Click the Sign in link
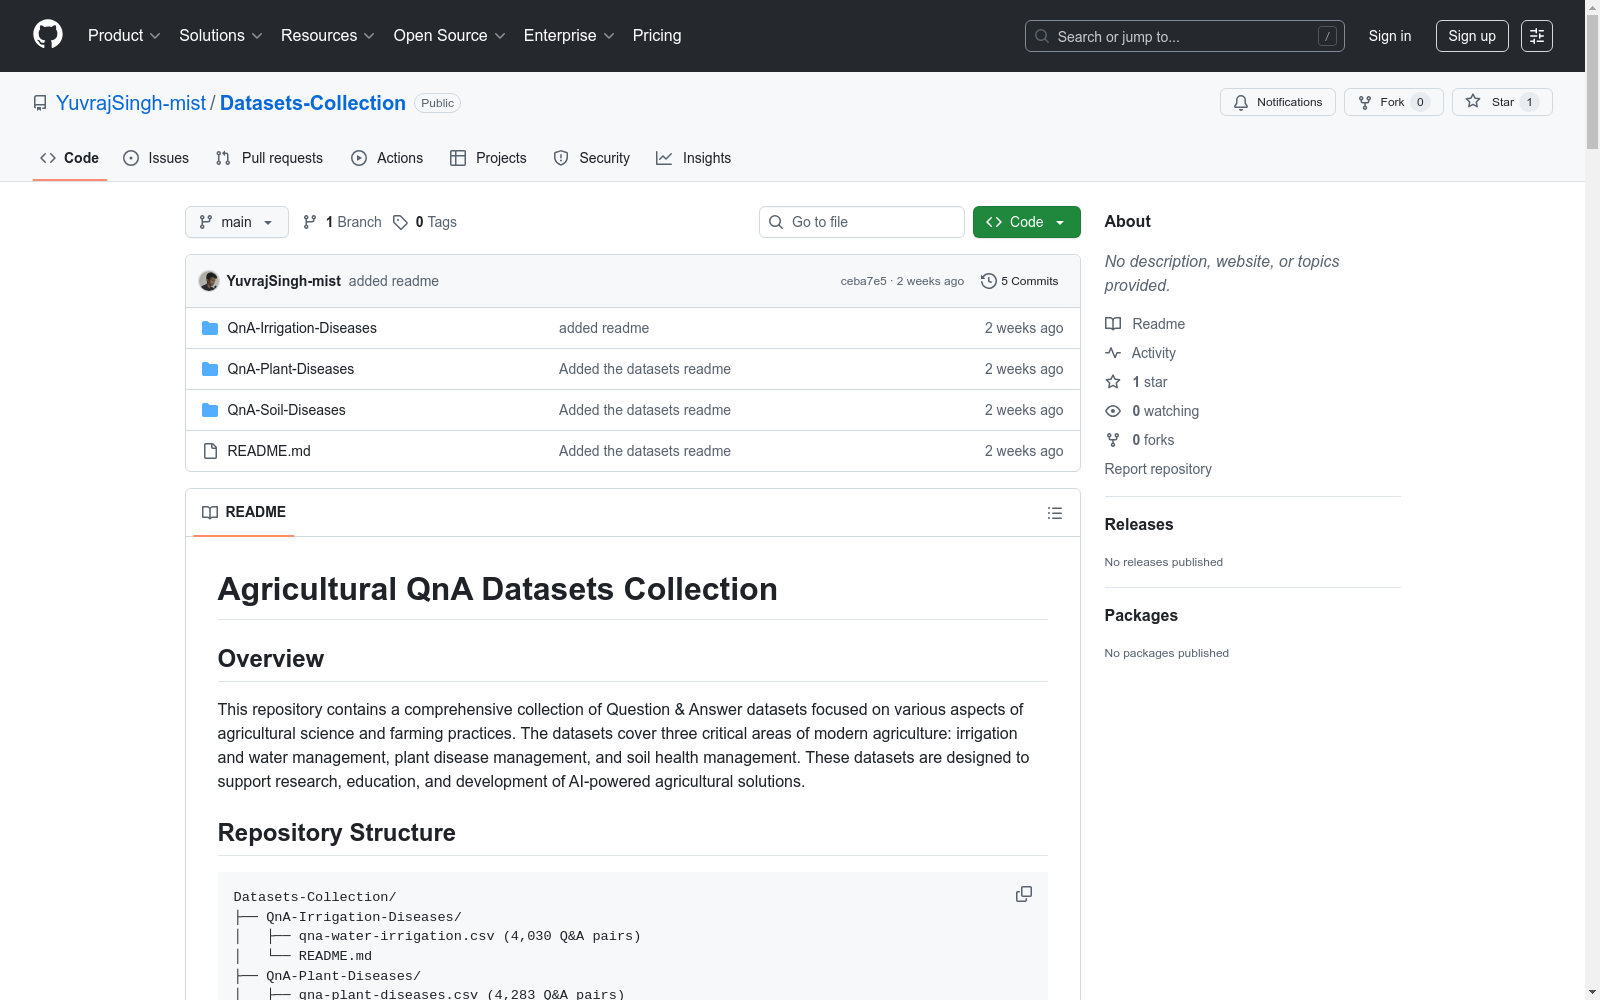This screenshot has width=1600, height=1000. point(1390,36)
